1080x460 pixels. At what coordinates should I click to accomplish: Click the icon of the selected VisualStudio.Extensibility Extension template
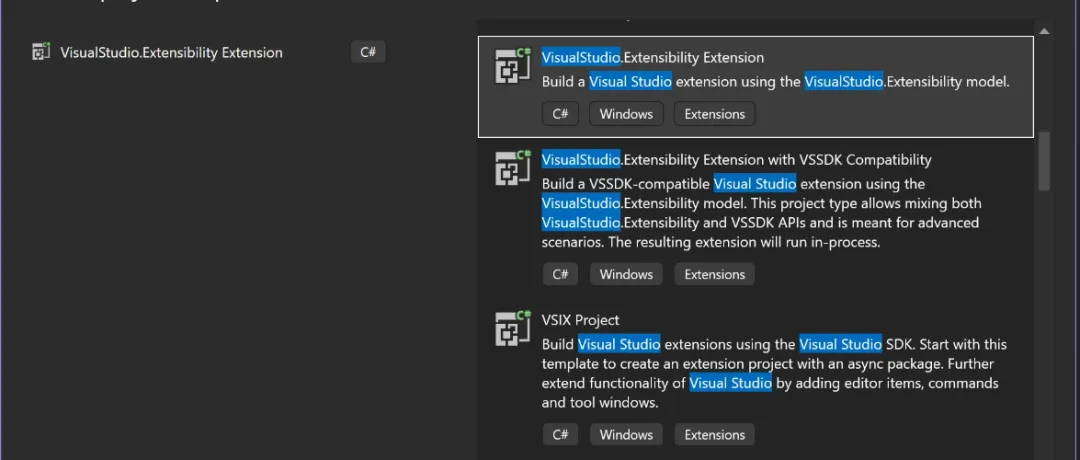(513, 66)
